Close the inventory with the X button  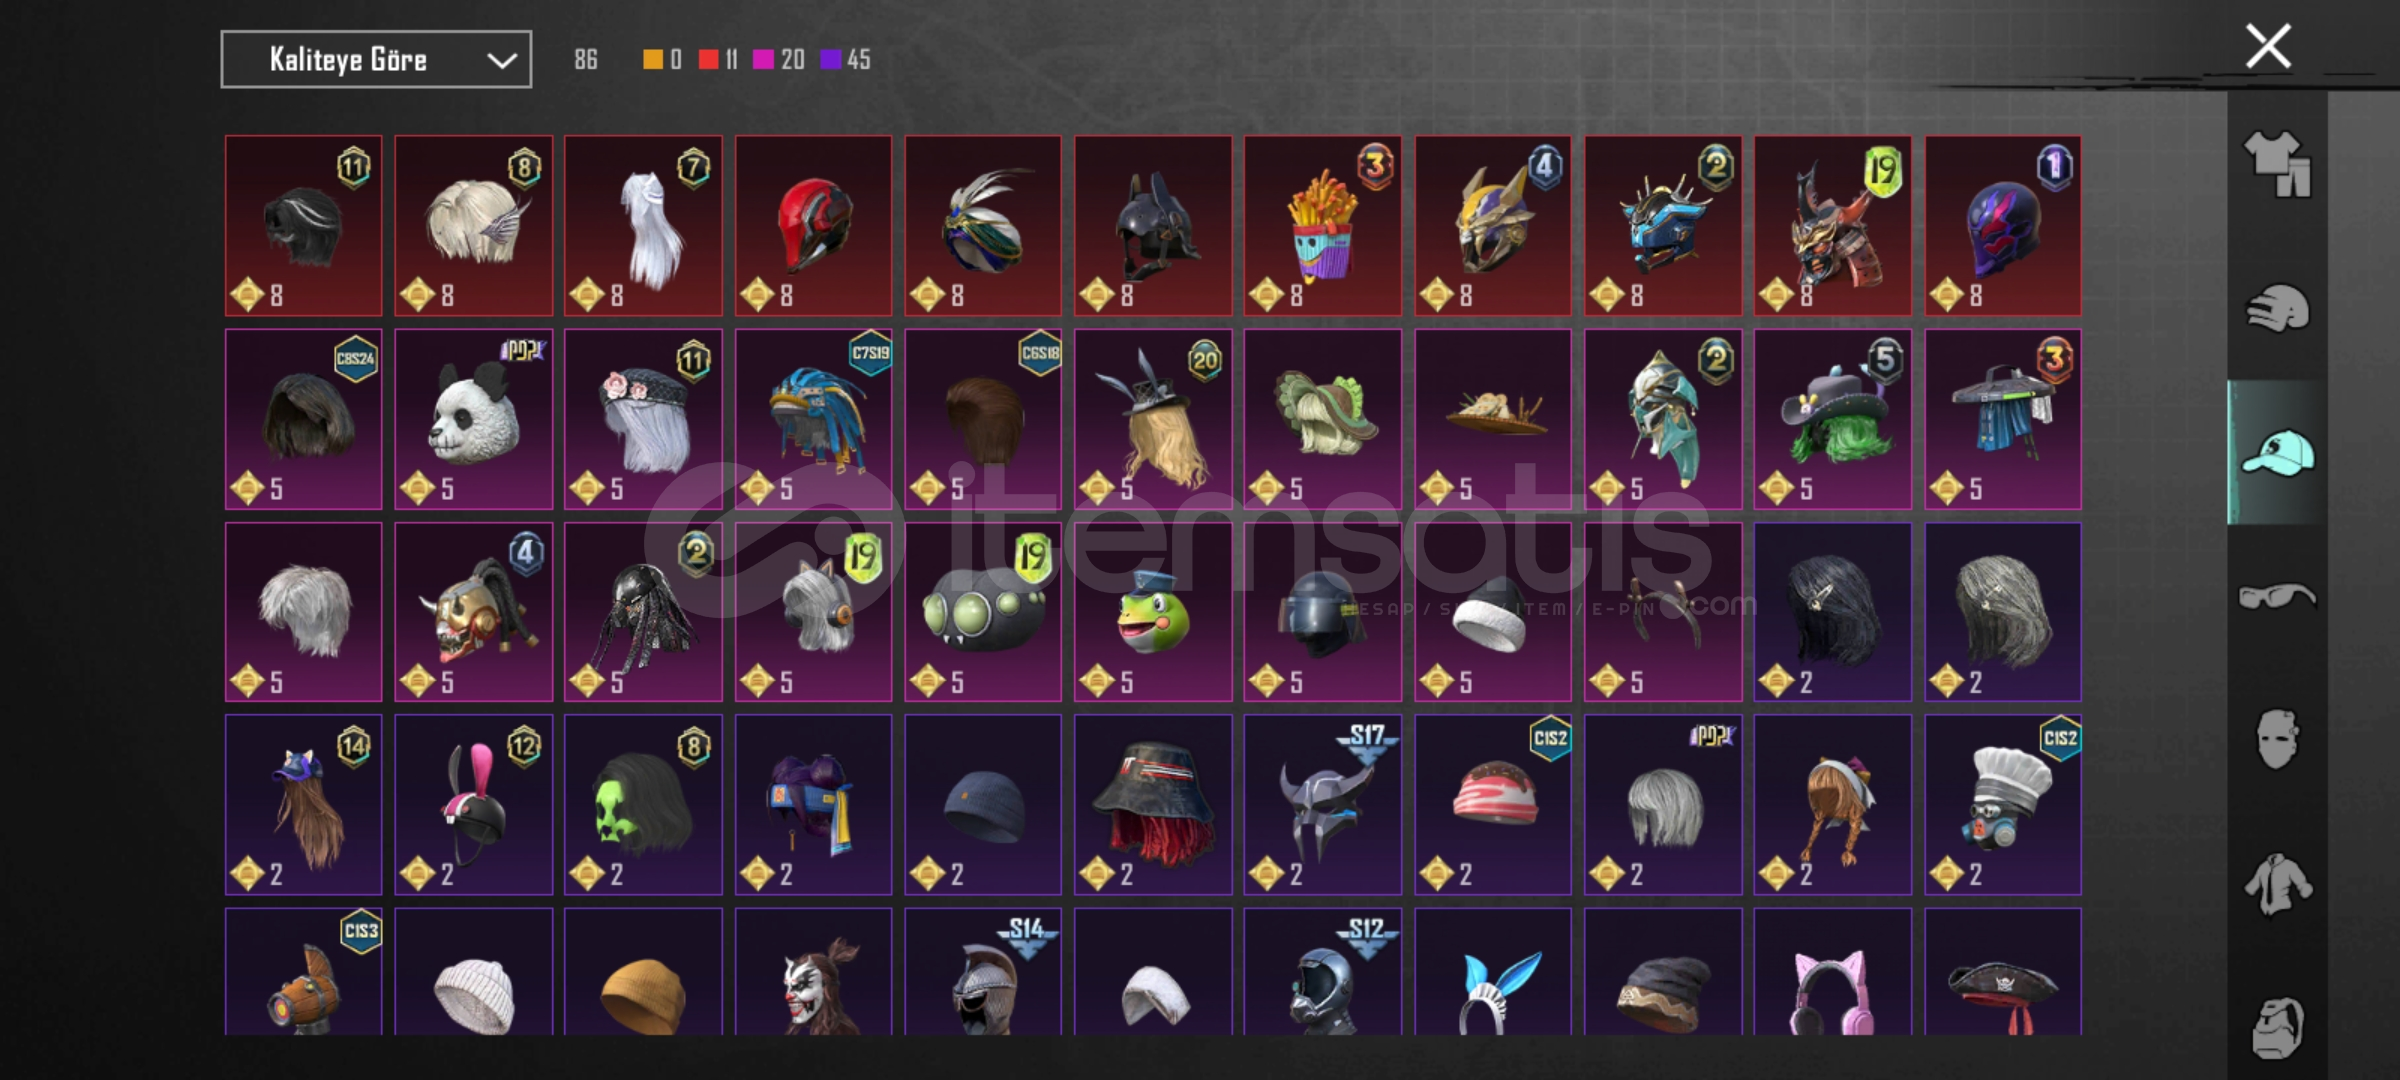click(x=2268, y=46)
